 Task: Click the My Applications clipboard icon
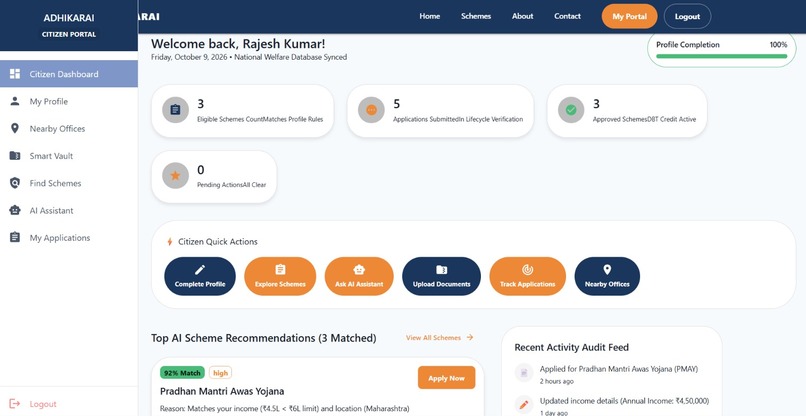click(15, 237)
